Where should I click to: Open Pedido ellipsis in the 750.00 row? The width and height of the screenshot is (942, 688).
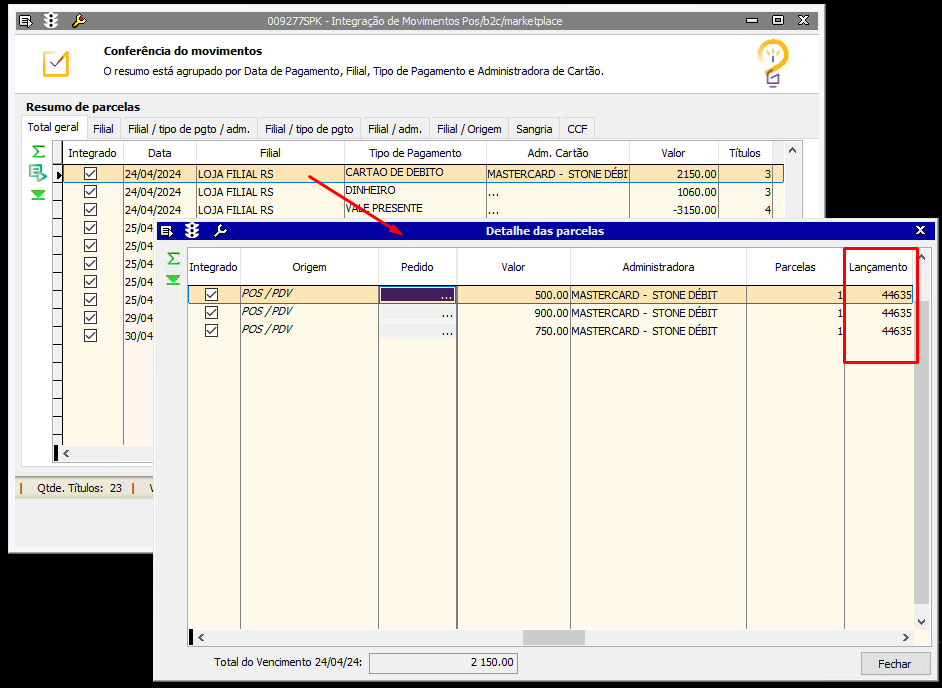point(446,331)
